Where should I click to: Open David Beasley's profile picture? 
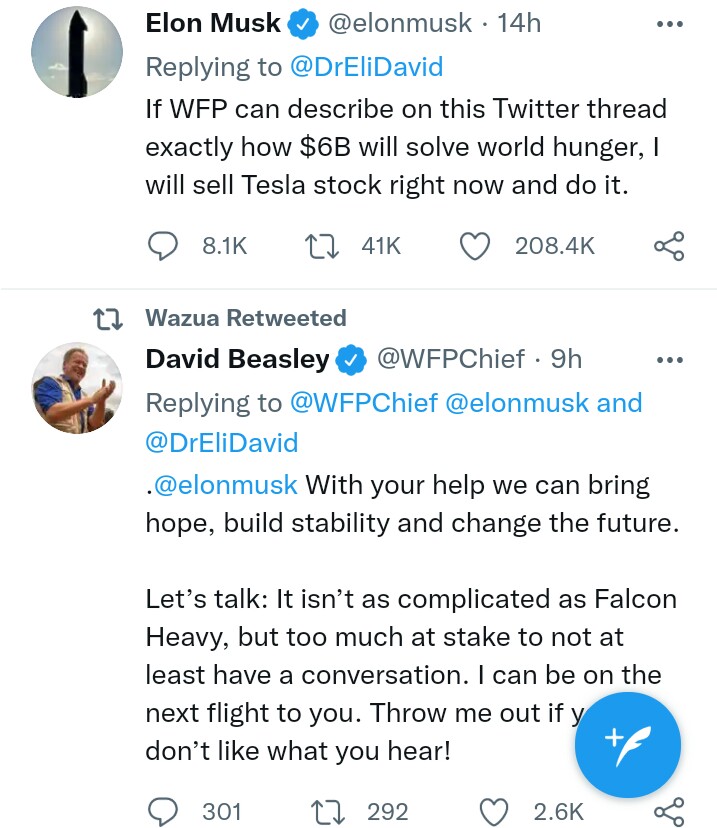[x=78, y=389]
